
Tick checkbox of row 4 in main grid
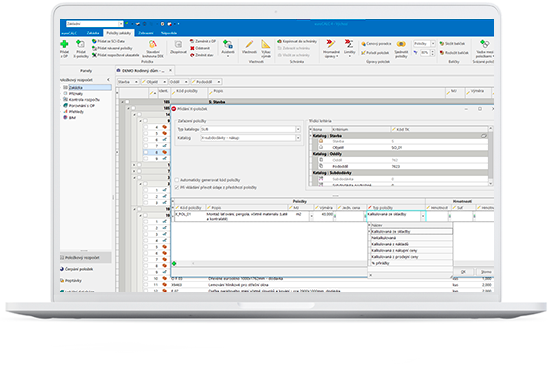[146, 127]
